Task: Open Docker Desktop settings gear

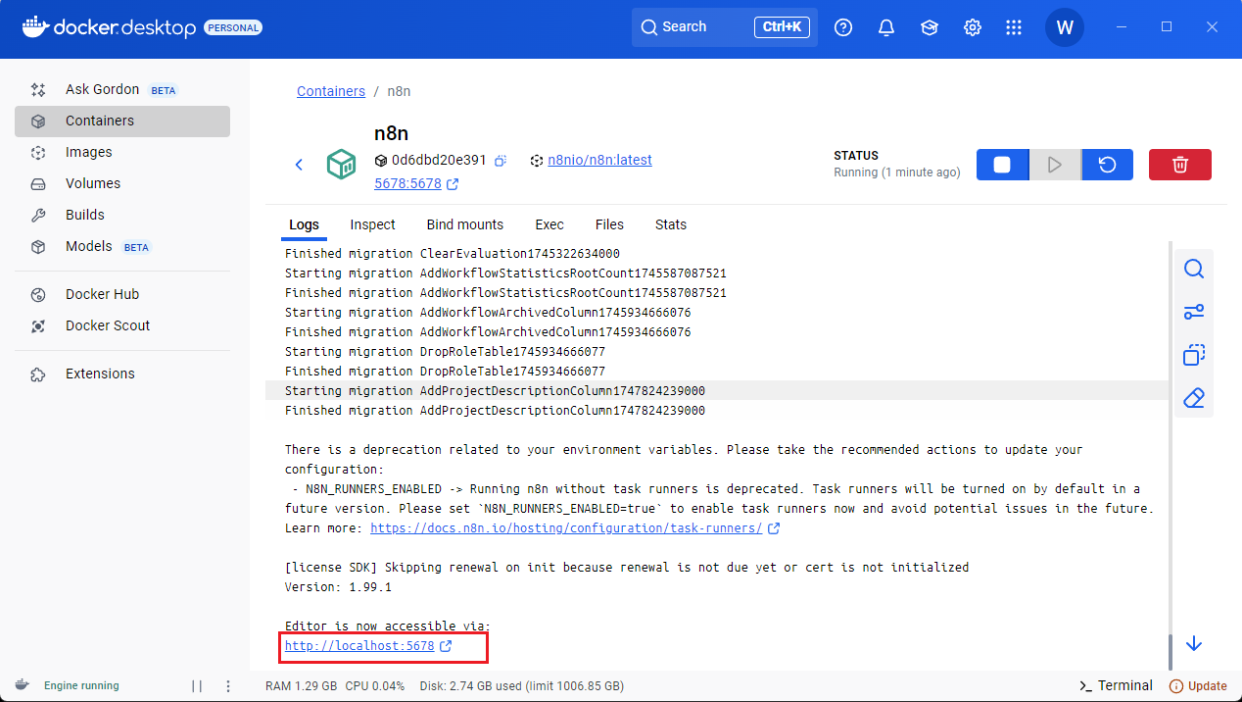Action: (x=972, y=28)
